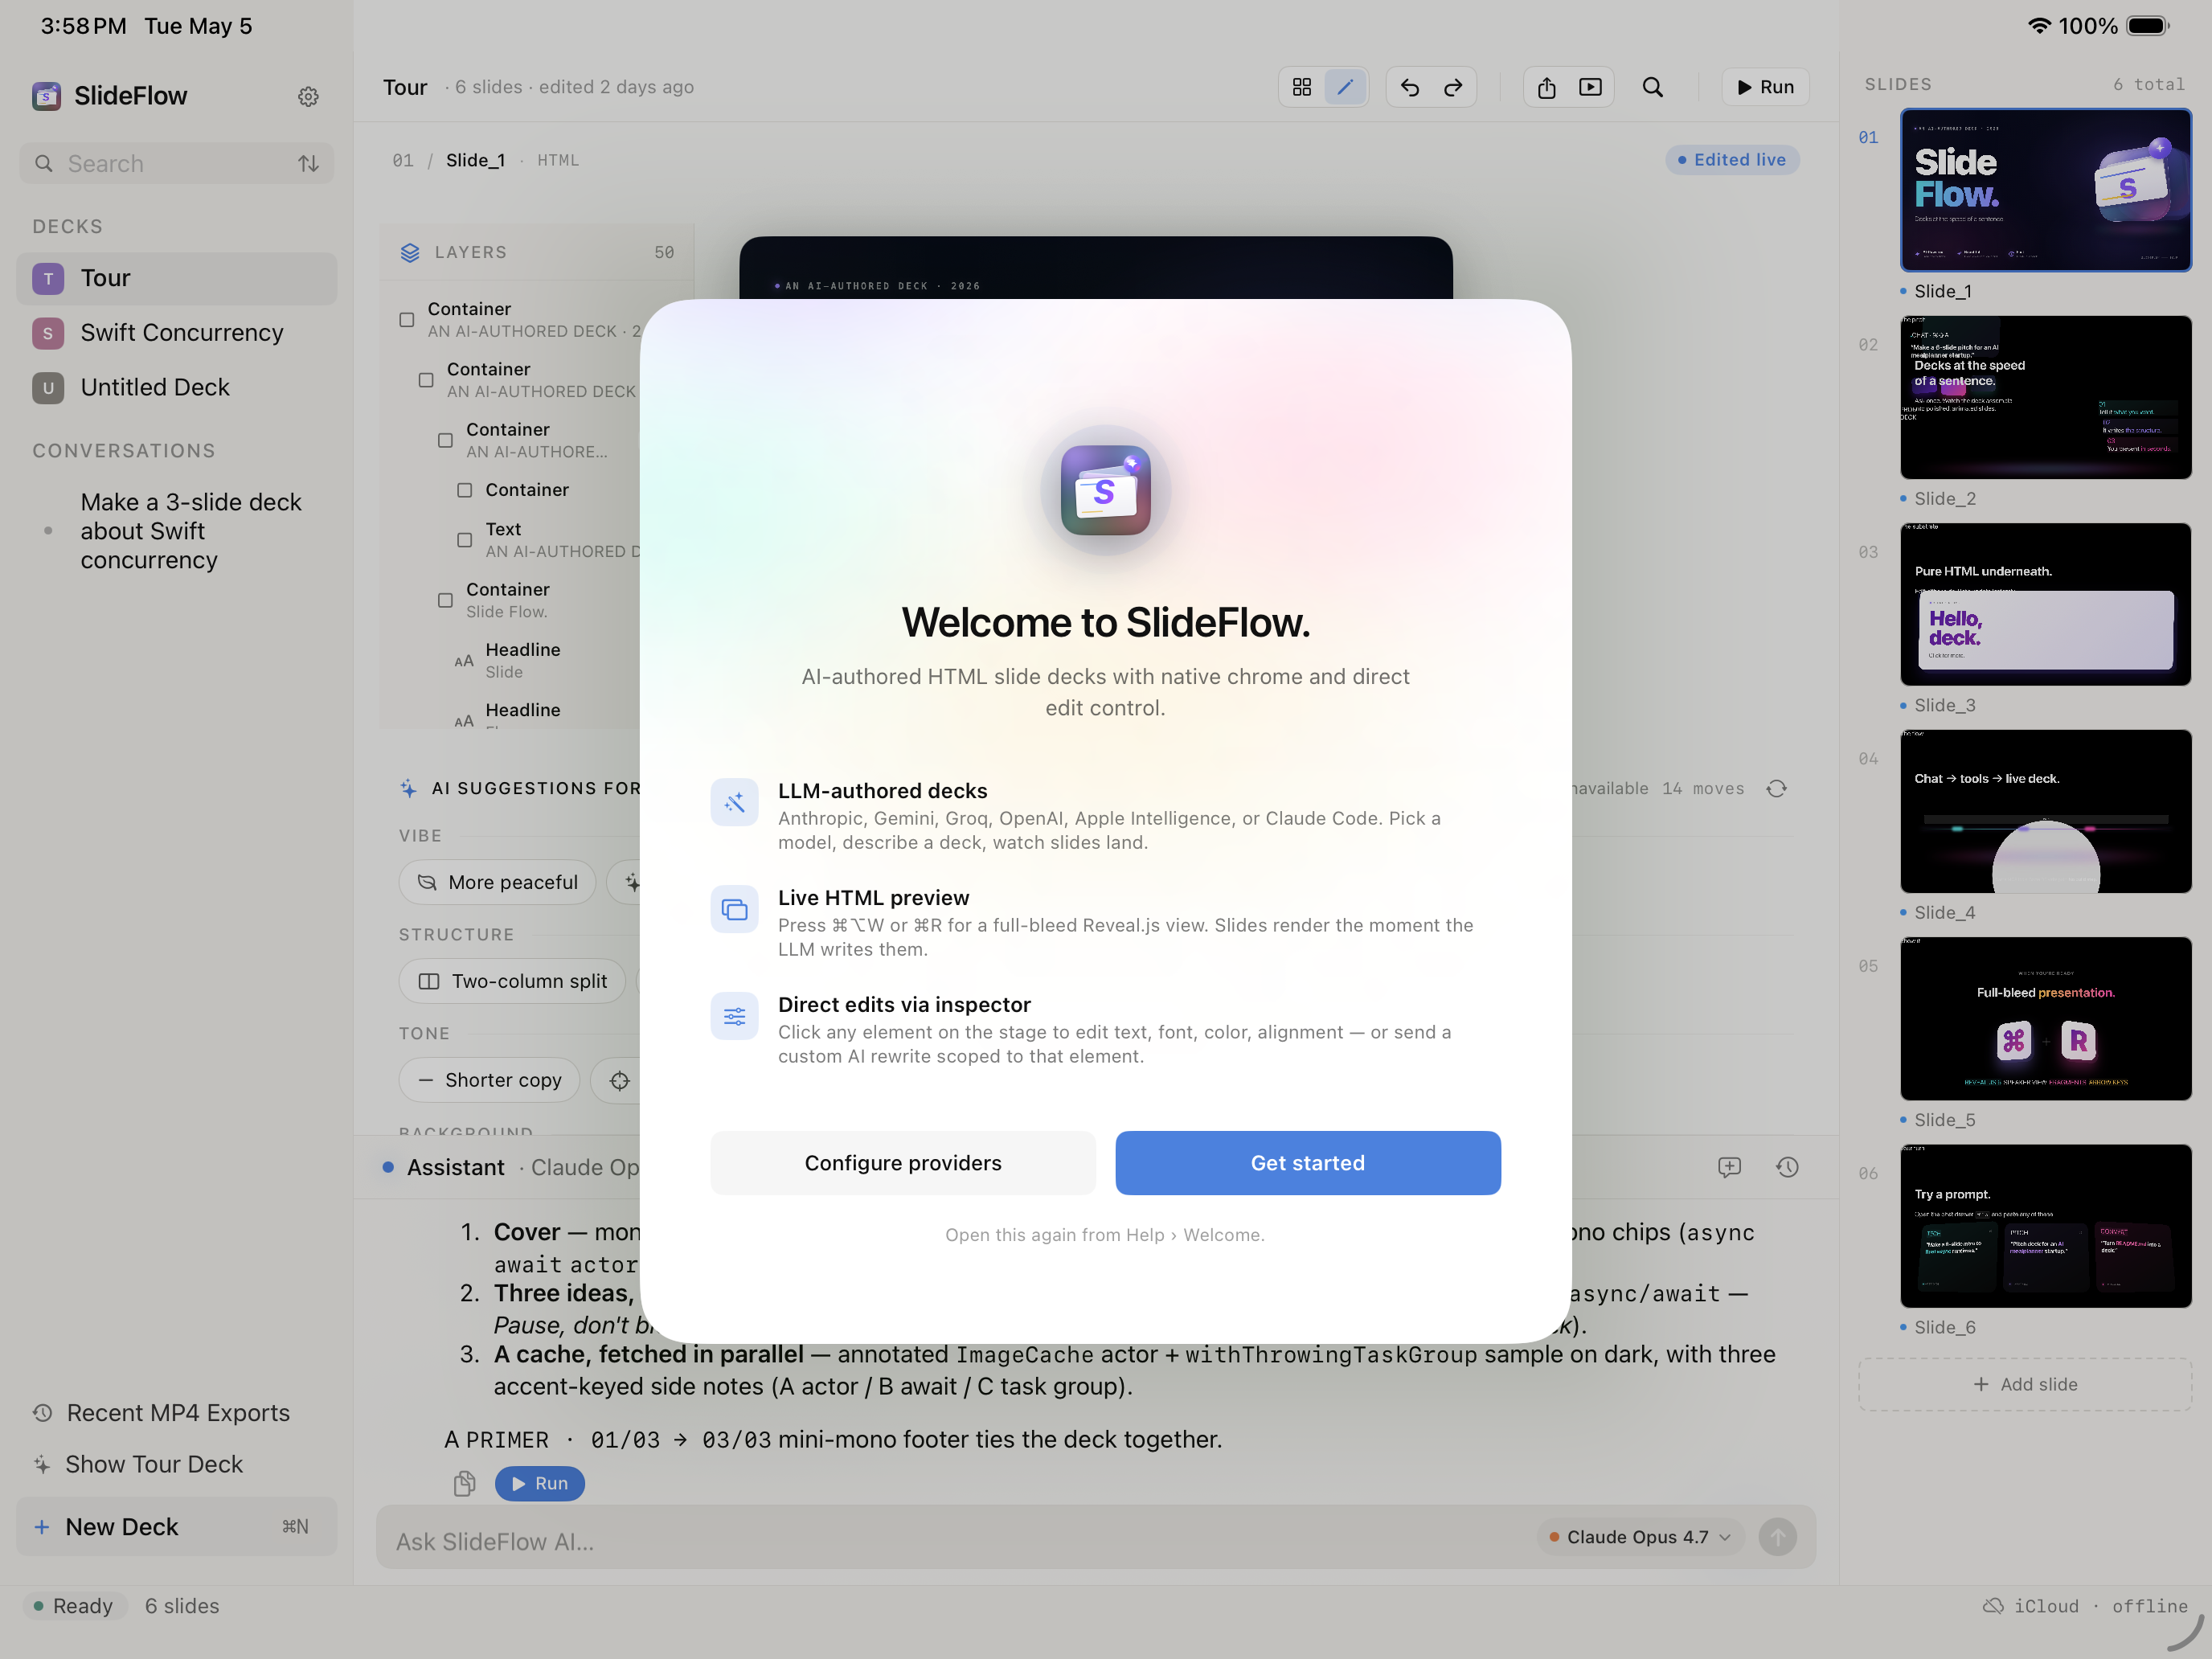Click the SlideFlow welcome app icon
Screen dimensions: 2212x1659
pos(1105,490)
